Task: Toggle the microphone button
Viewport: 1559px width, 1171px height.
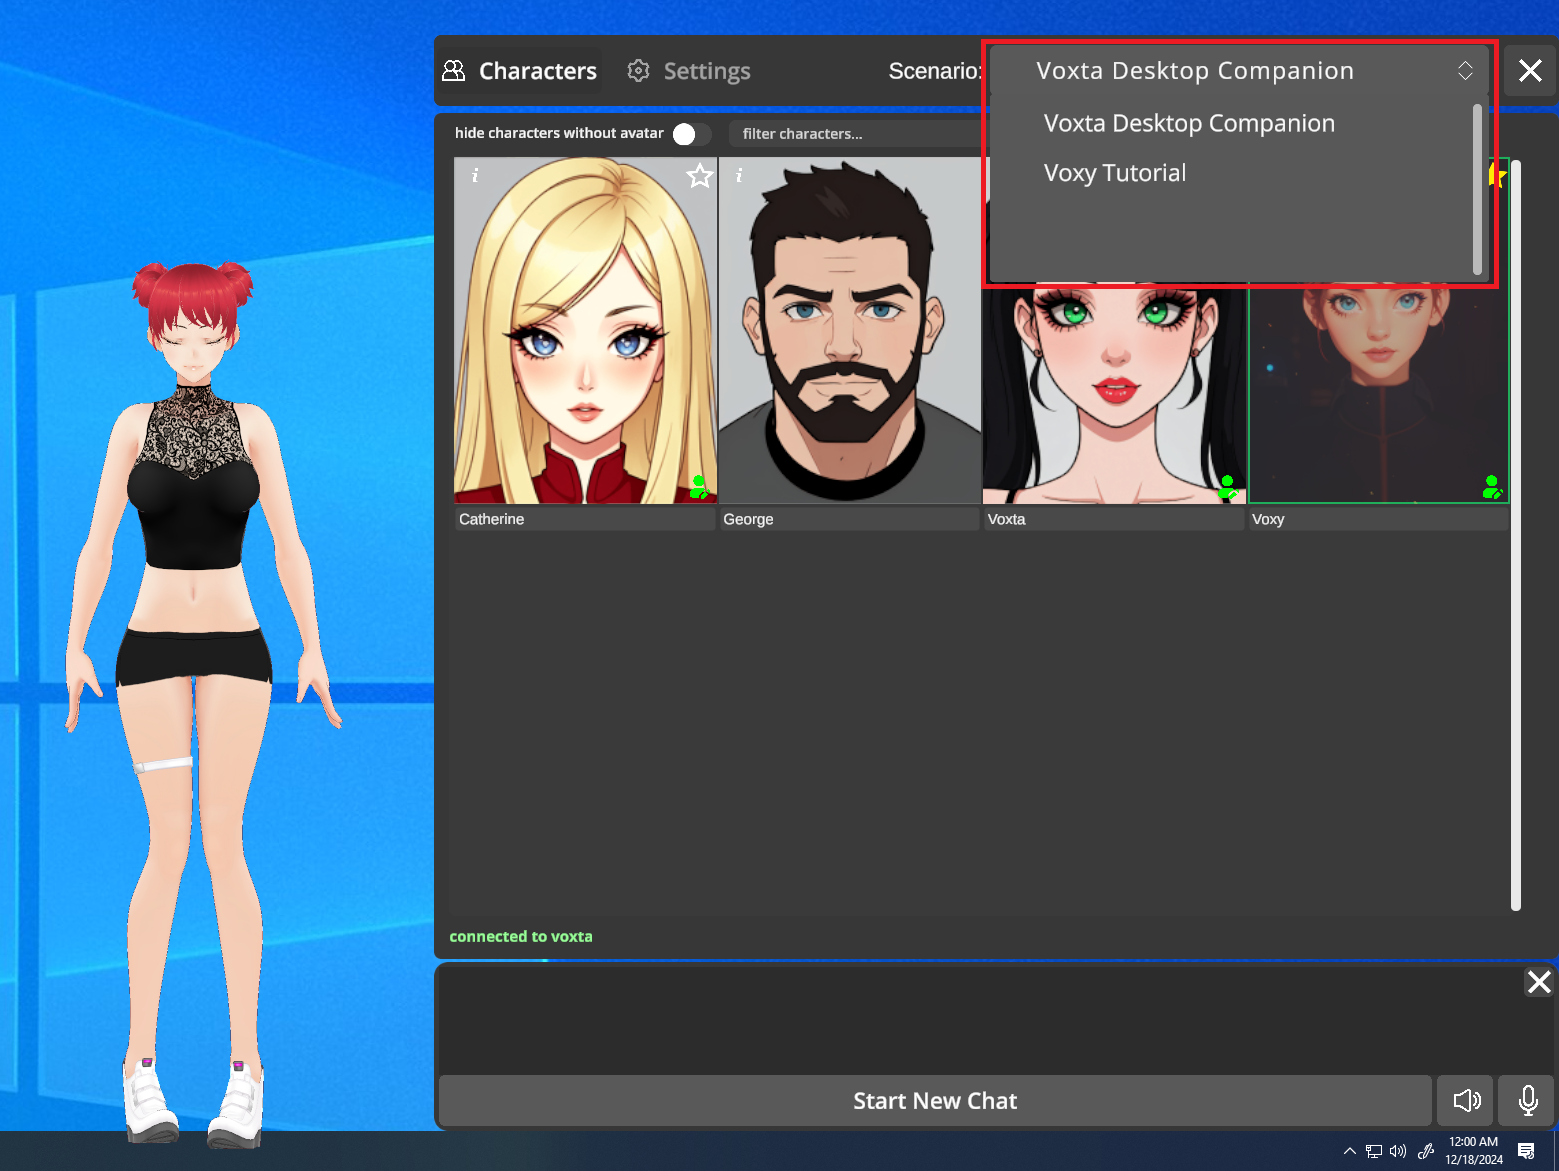Action: tap(1528, 1101)
